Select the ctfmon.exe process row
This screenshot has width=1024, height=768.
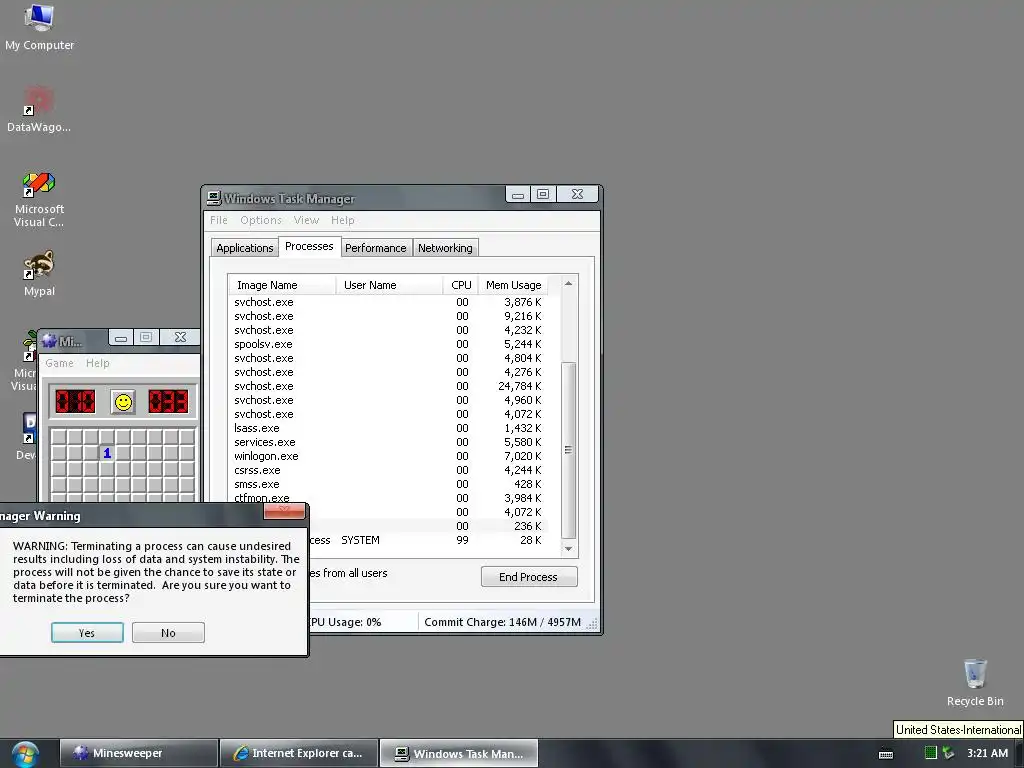[388, 498]
